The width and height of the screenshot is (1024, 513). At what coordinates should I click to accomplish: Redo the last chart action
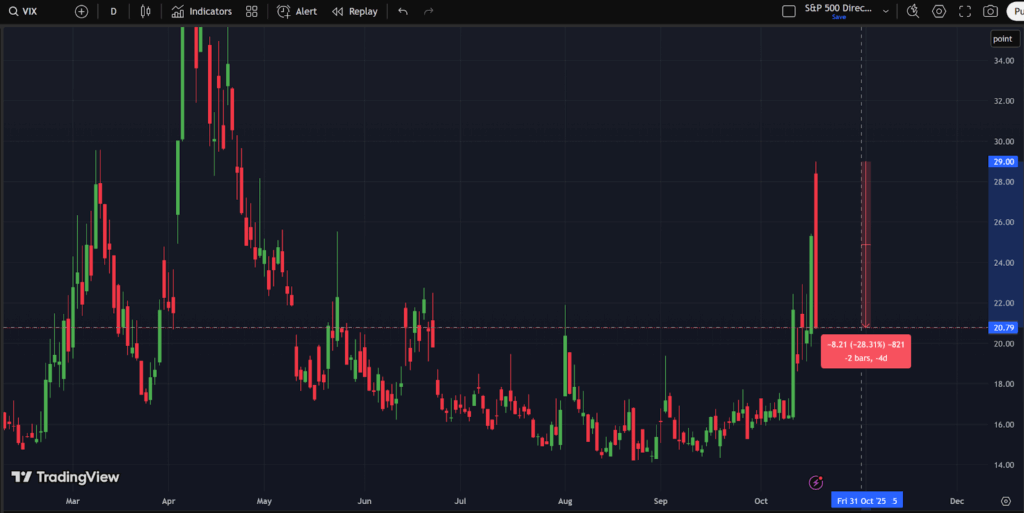pyautogui.click(x=429, y=11)
